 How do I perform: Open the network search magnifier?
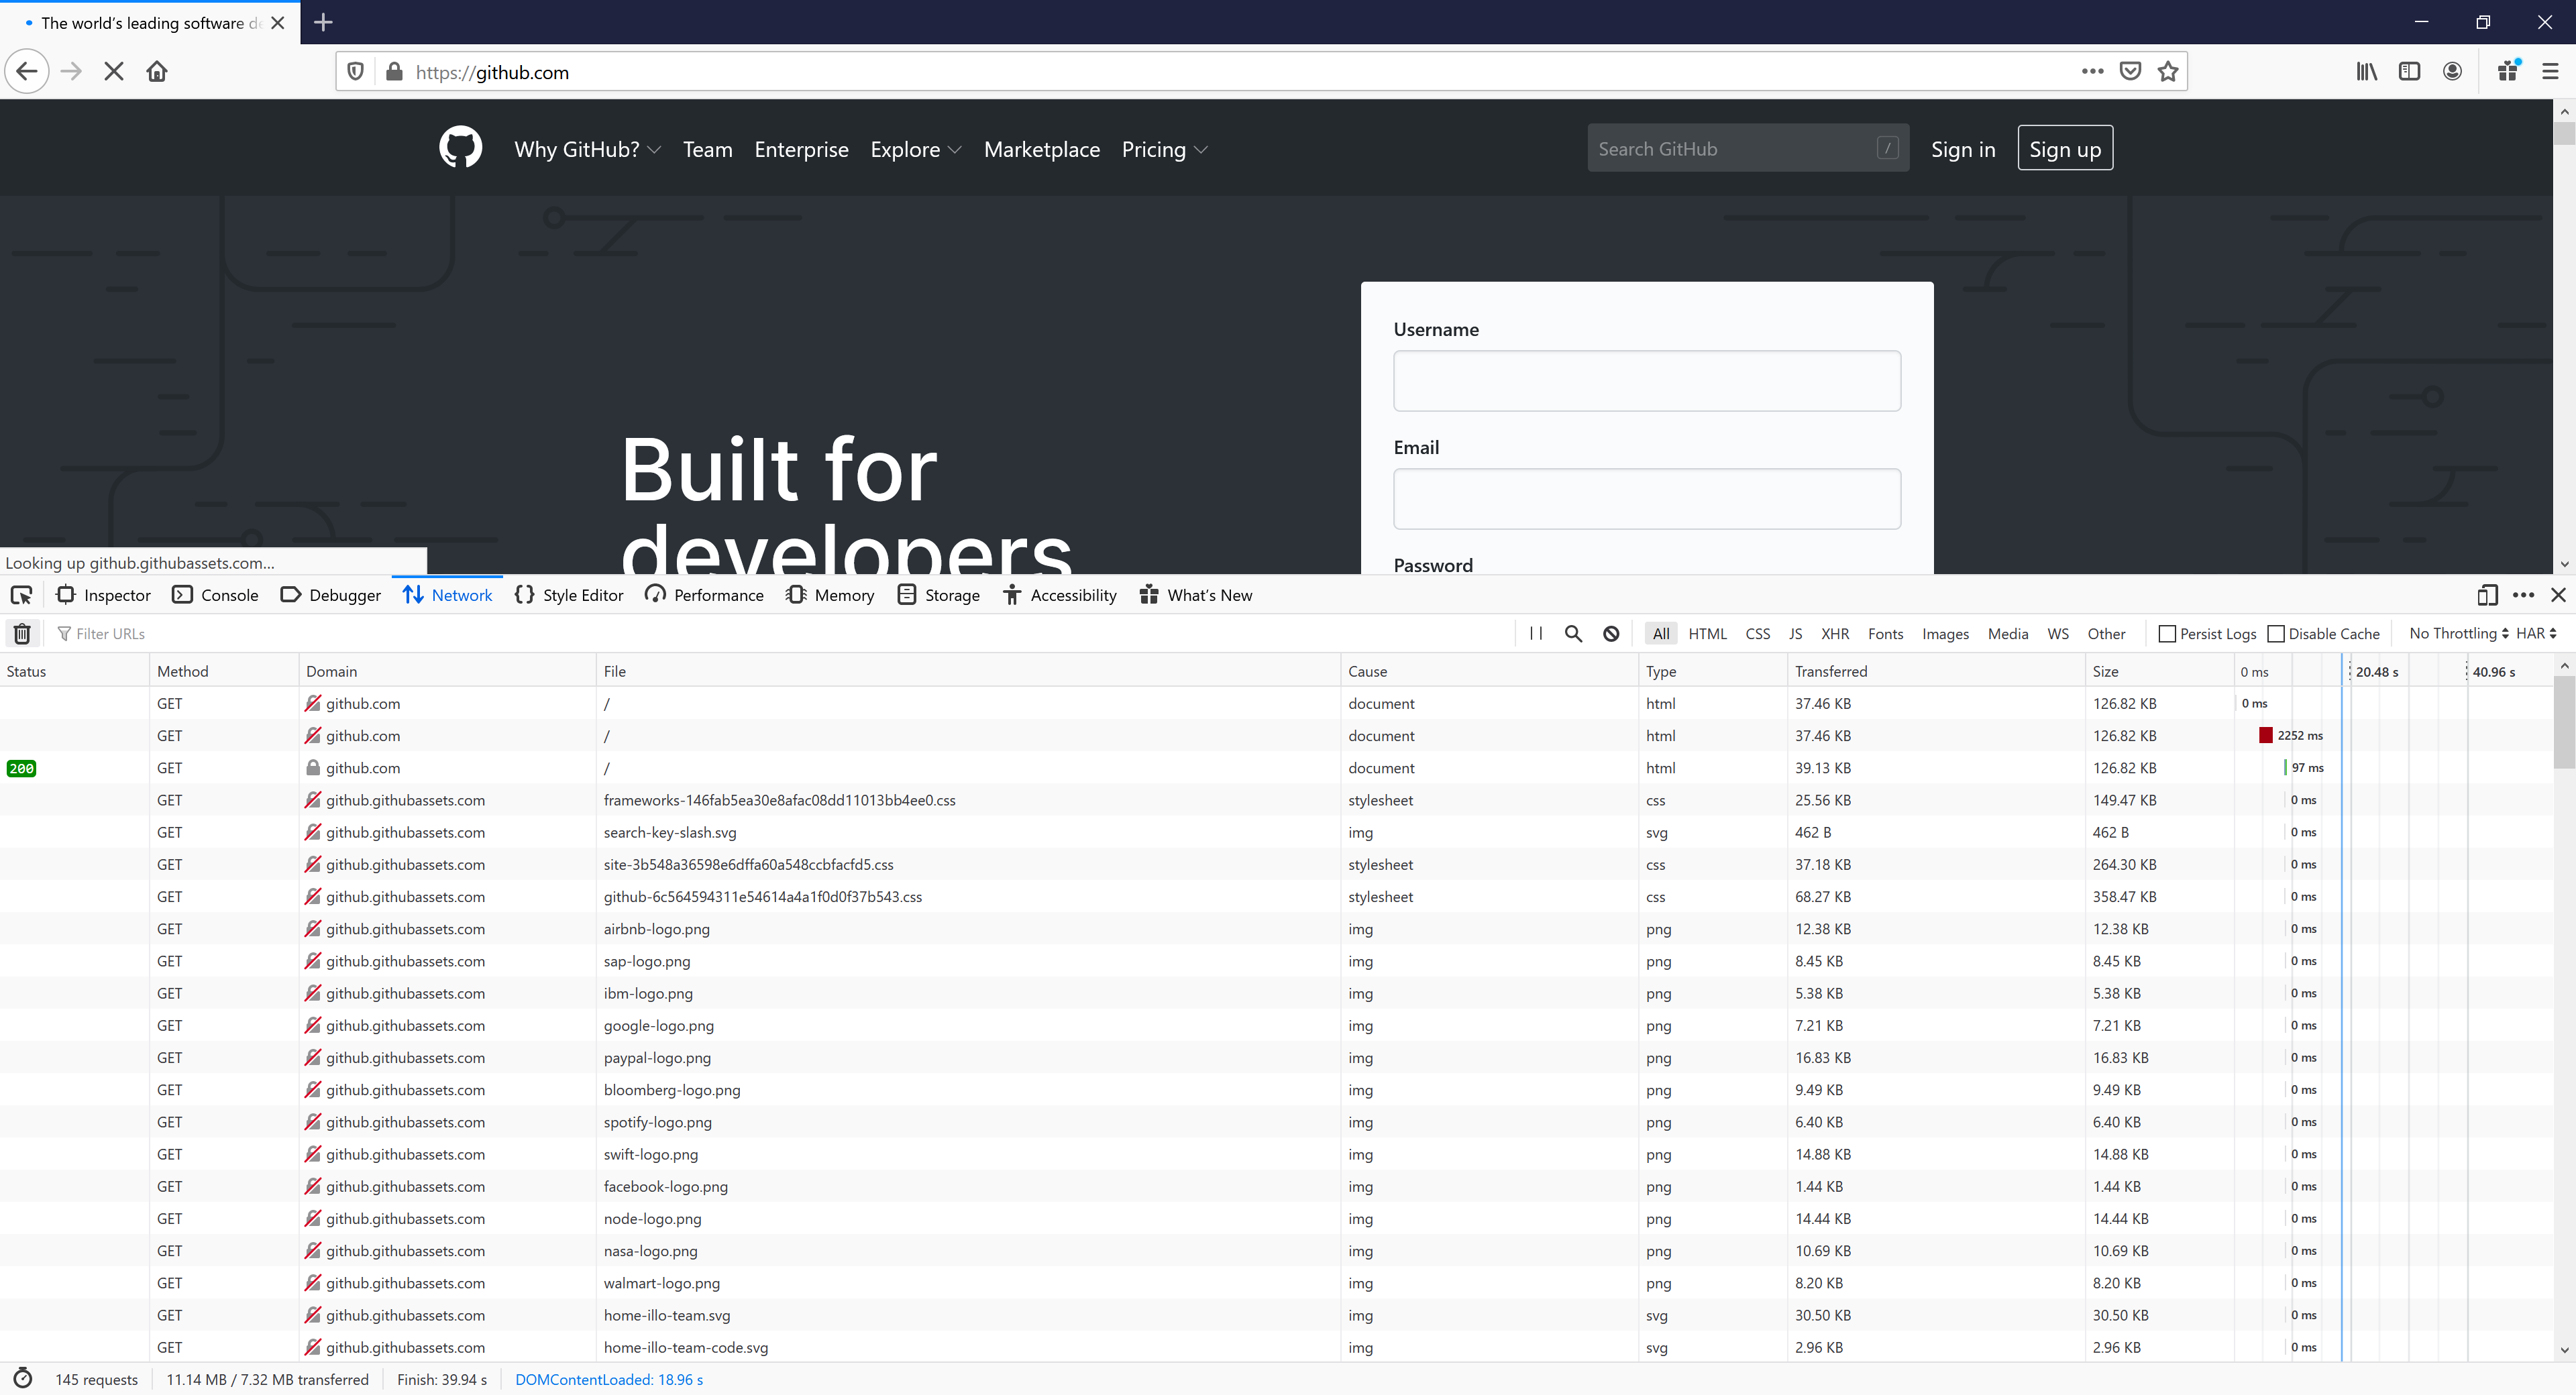point(1573,634)
